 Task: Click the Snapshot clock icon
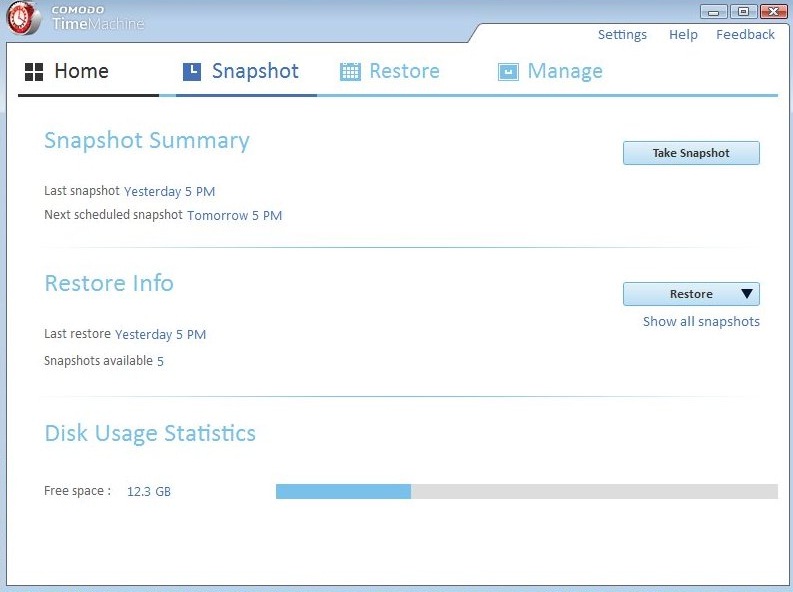point(192,72)
